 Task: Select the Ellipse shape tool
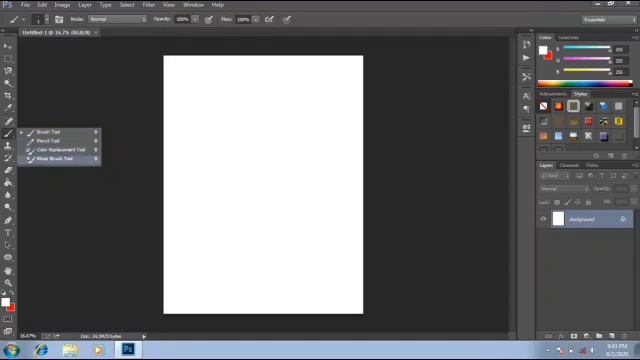point(8,257)
